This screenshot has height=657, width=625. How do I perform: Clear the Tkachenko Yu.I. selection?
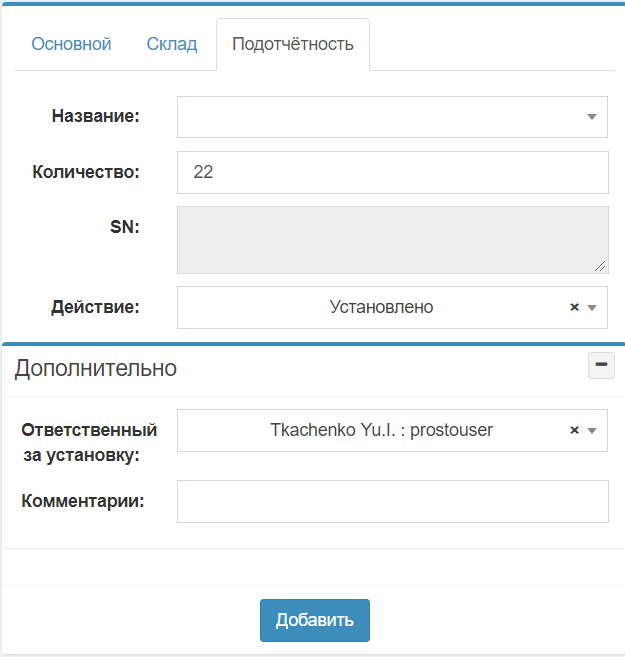[574, 431]
